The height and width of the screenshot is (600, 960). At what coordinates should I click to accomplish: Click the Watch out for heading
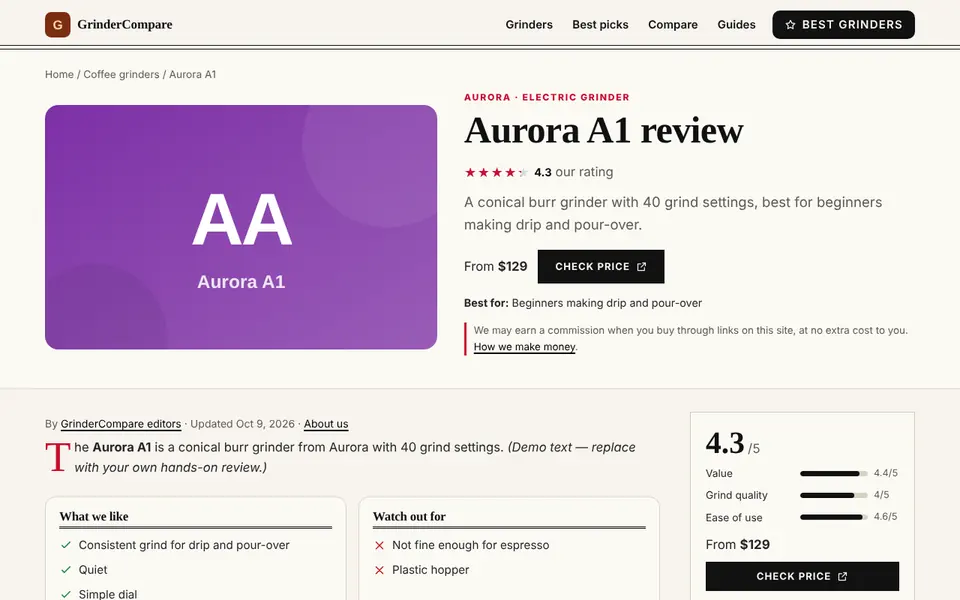pos(409,516)
